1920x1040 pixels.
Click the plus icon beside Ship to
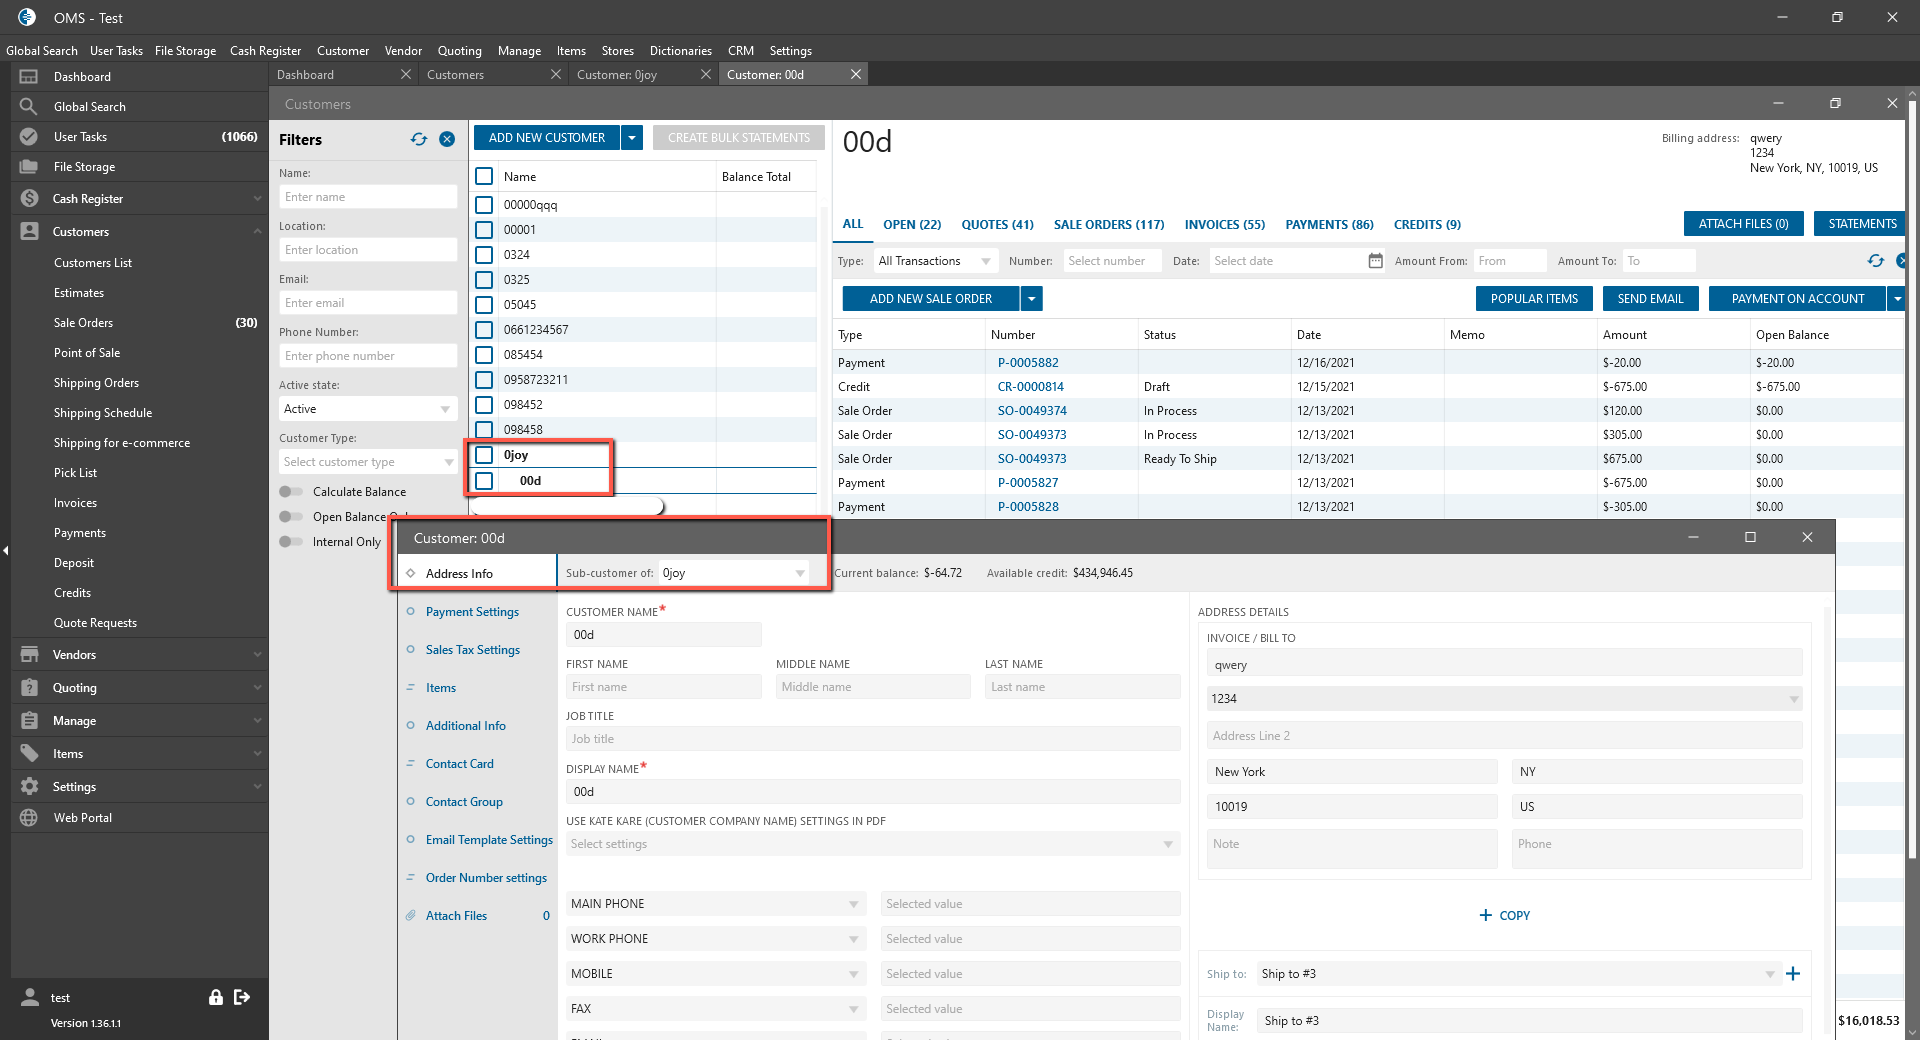pos(1793,974)
